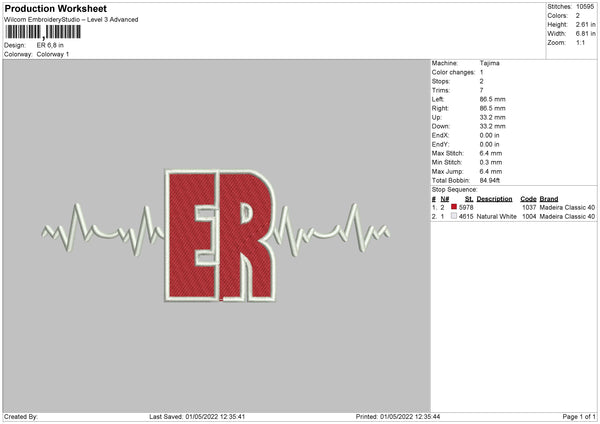Click the 'Stop Sequence:' heading
600x424 pixels.
coord(455,190)
